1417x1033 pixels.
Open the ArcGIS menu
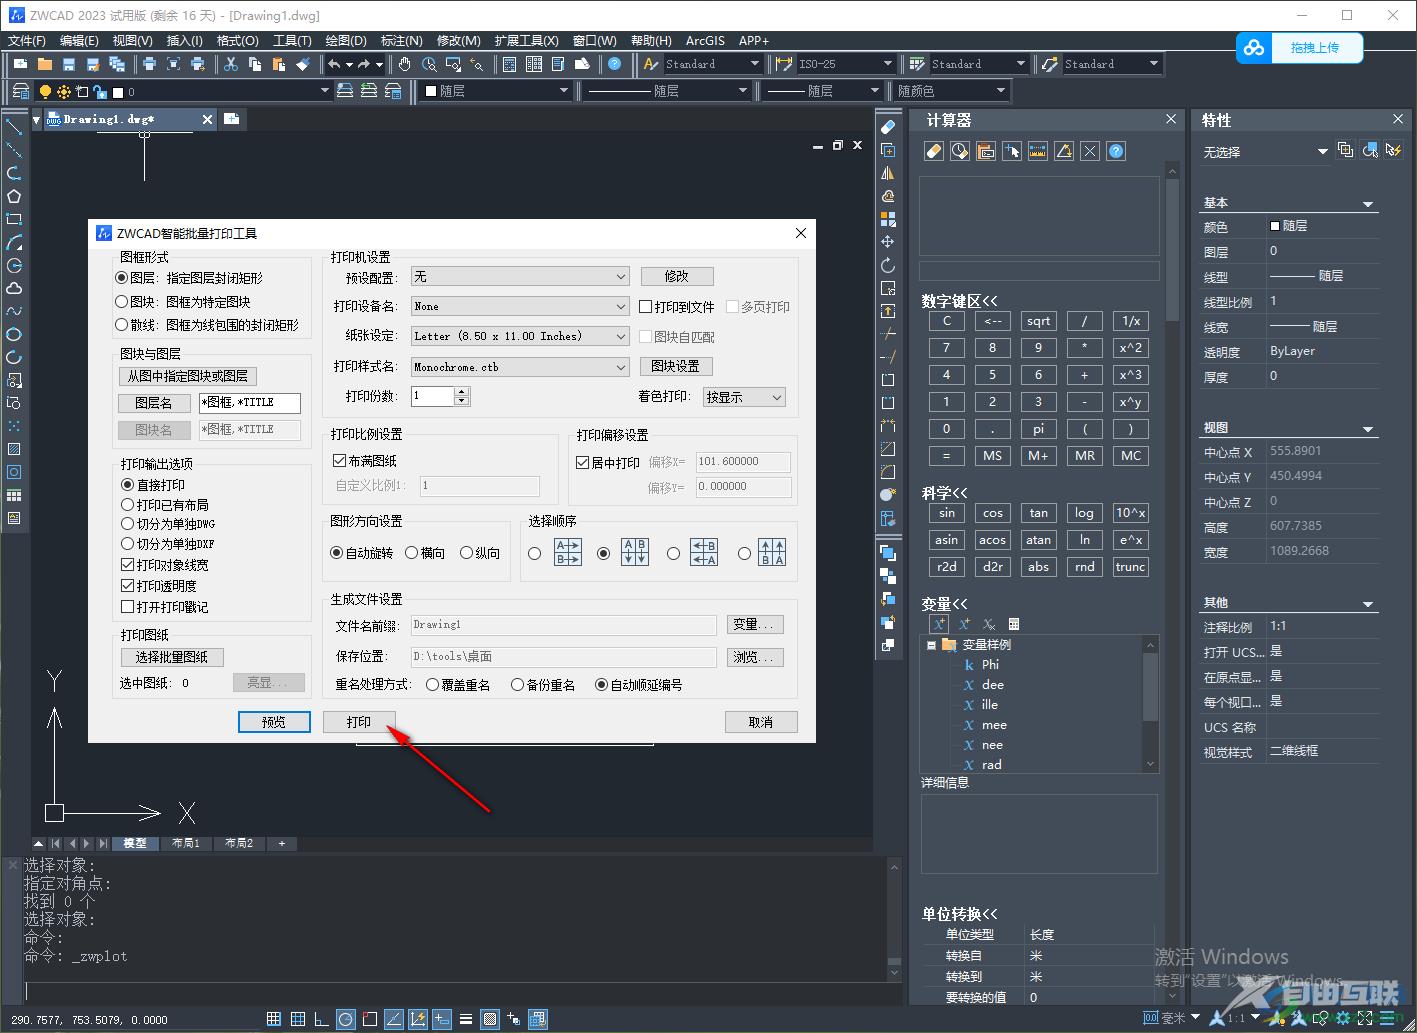tap(705, 41)
